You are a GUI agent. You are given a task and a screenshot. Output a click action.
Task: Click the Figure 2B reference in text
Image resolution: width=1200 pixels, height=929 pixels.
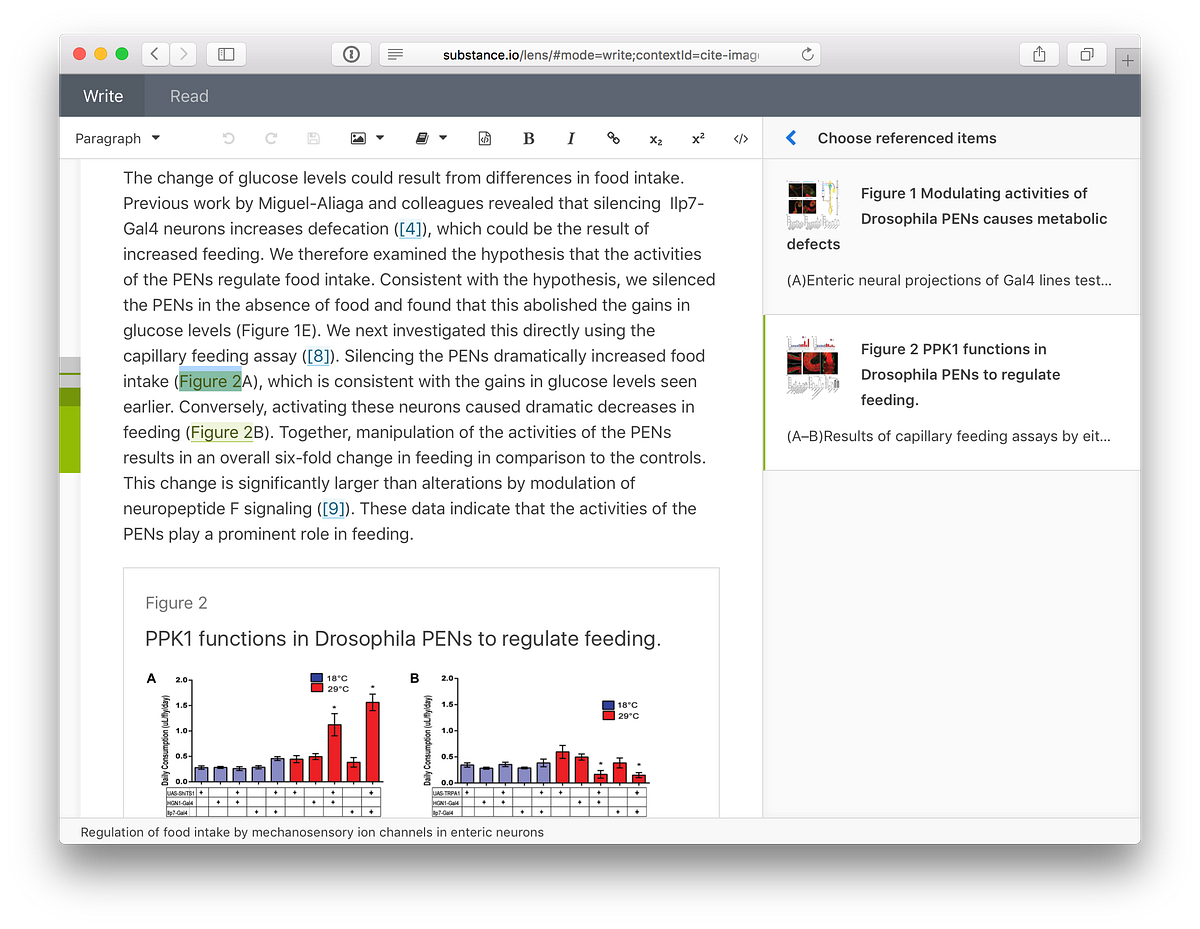click(221, 432)
